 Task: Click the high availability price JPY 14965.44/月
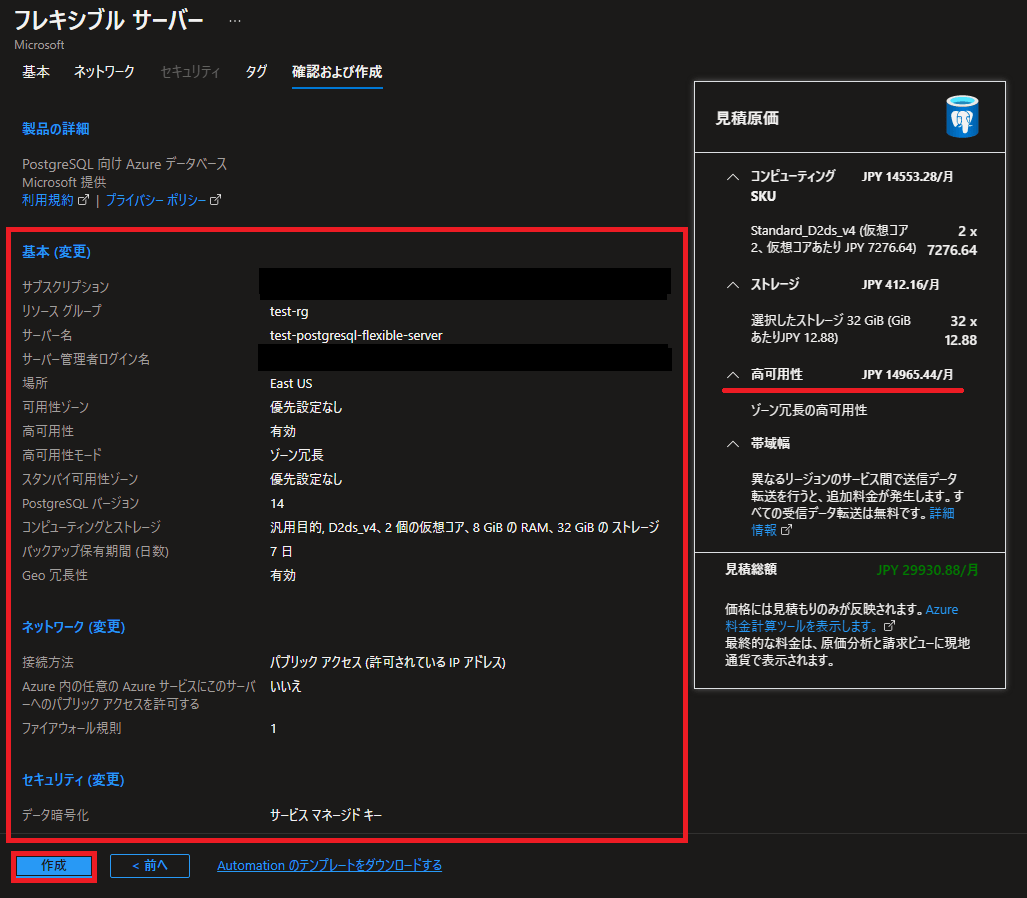(908, 375)
